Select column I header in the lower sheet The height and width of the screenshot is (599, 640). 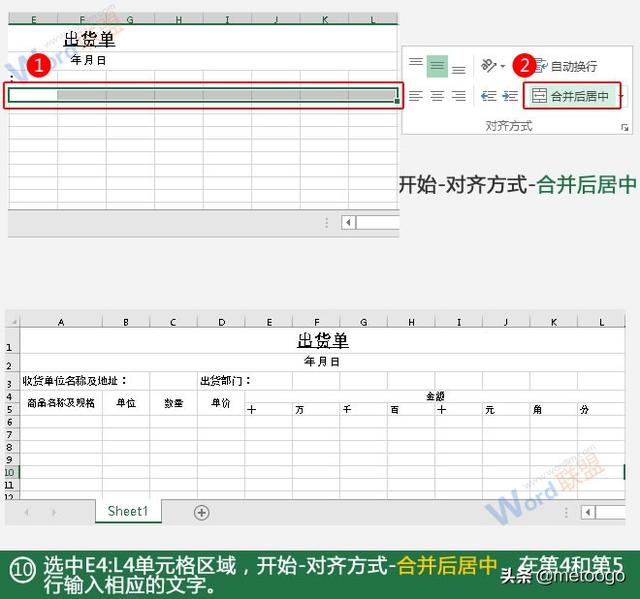click(459, 322)
